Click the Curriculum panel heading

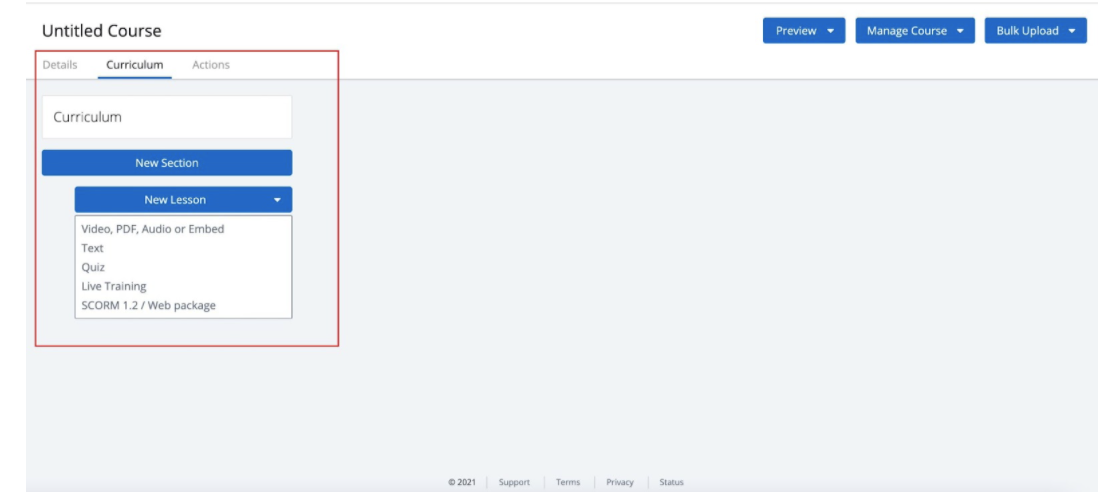coord(88,117)
